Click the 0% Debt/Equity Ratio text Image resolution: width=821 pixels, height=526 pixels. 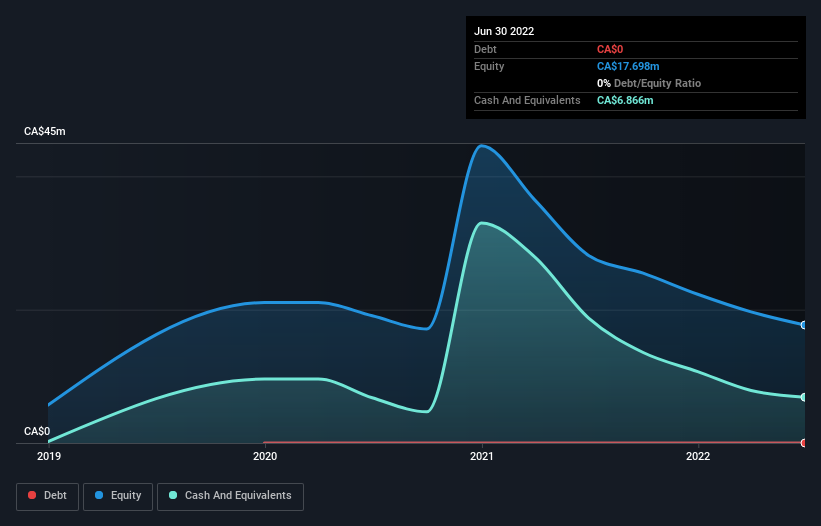649,83
